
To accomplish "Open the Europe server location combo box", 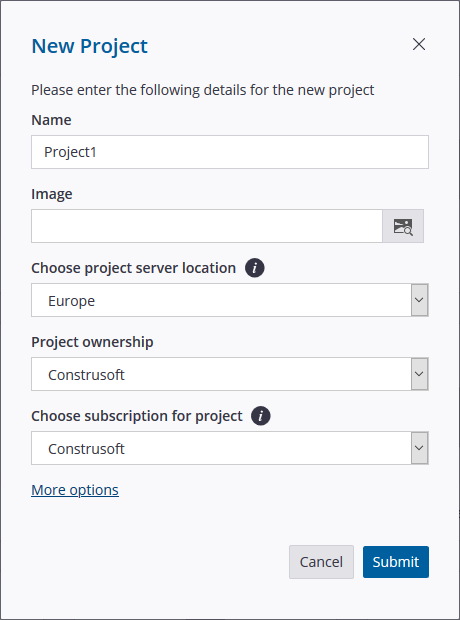I will [x=230, y=300].
